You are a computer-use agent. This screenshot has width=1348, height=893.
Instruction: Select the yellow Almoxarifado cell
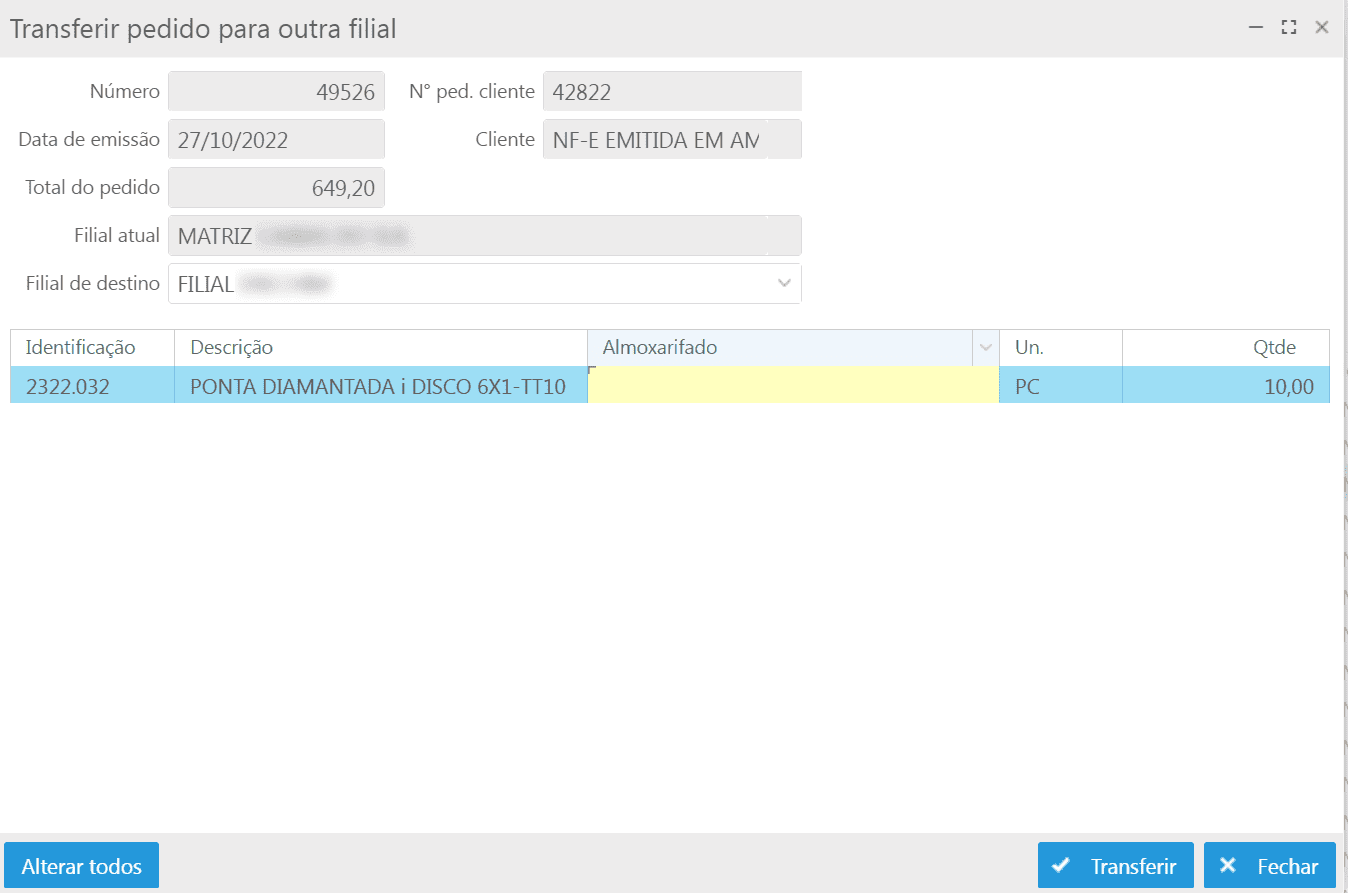(792, 386)
